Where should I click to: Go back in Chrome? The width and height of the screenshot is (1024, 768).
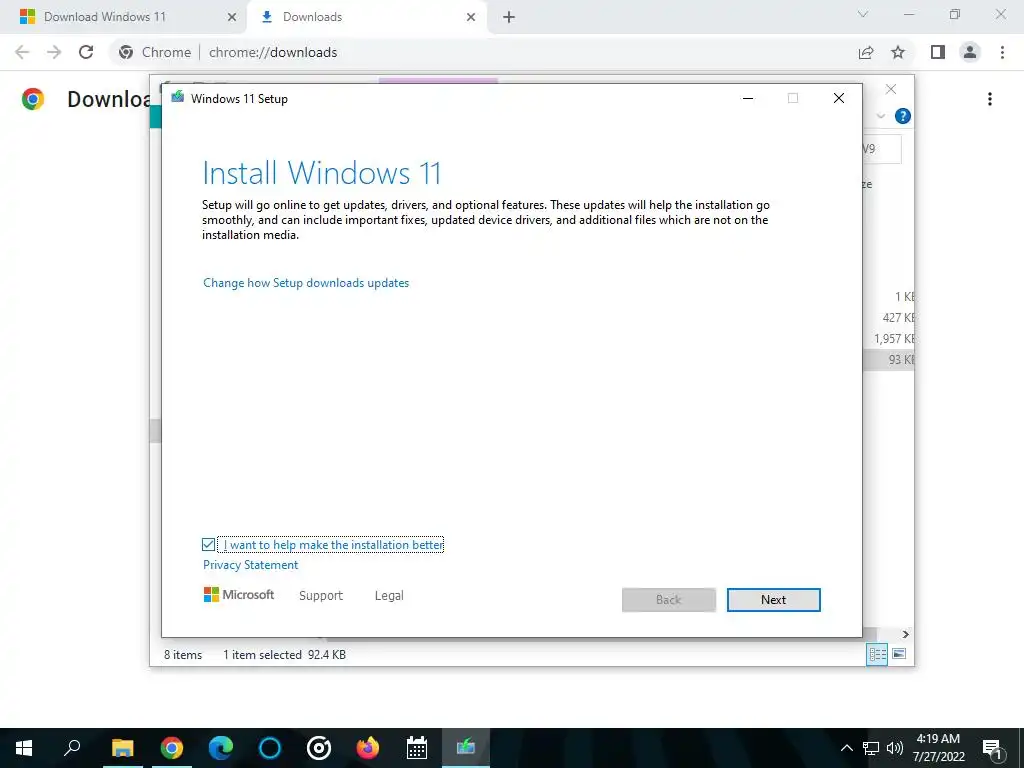pyautogui.click(x=22, y=52)
